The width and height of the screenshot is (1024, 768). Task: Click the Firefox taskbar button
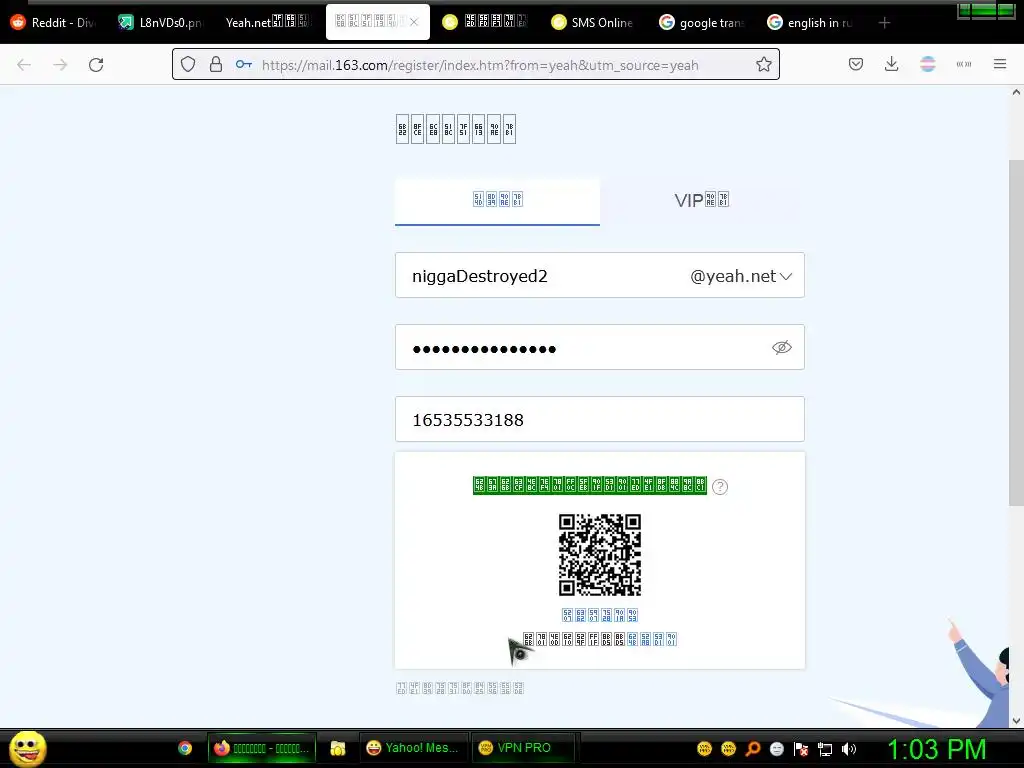tap(262, 748)
